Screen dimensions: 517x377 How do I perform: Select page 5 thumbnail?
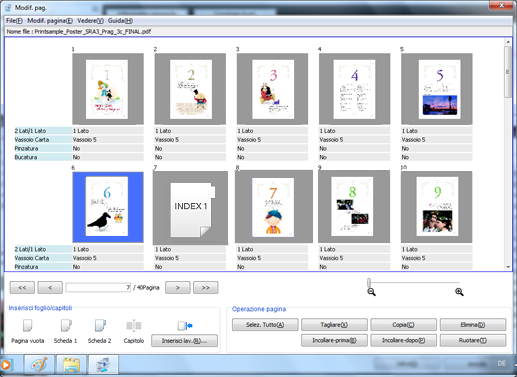point(437,89)
